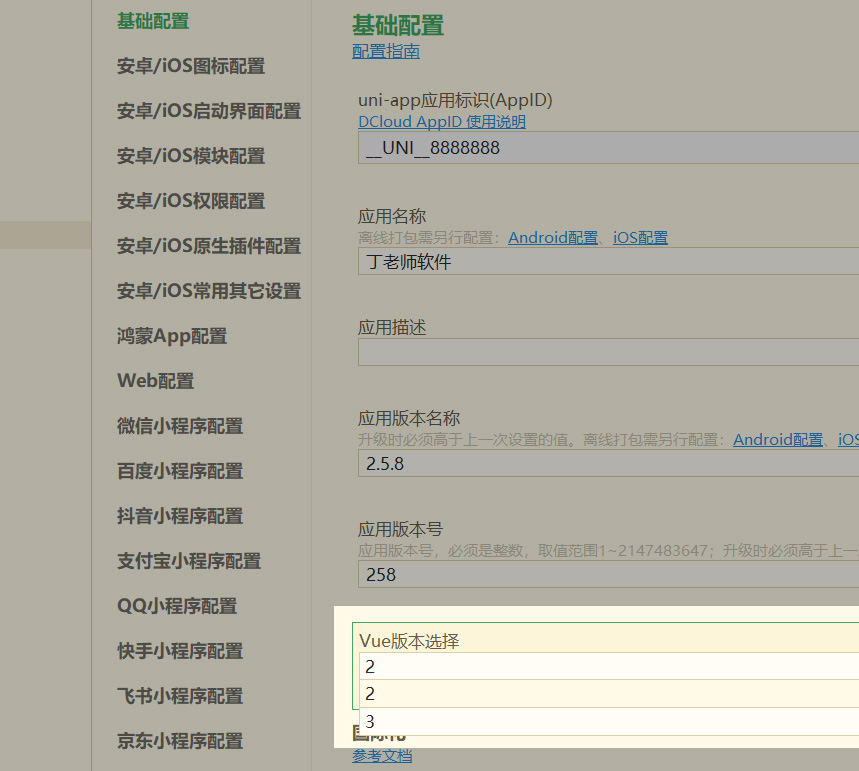The height and width of the screenshot is (771, 859).
Task: Switch to Web配置 section
Action: 155,381
